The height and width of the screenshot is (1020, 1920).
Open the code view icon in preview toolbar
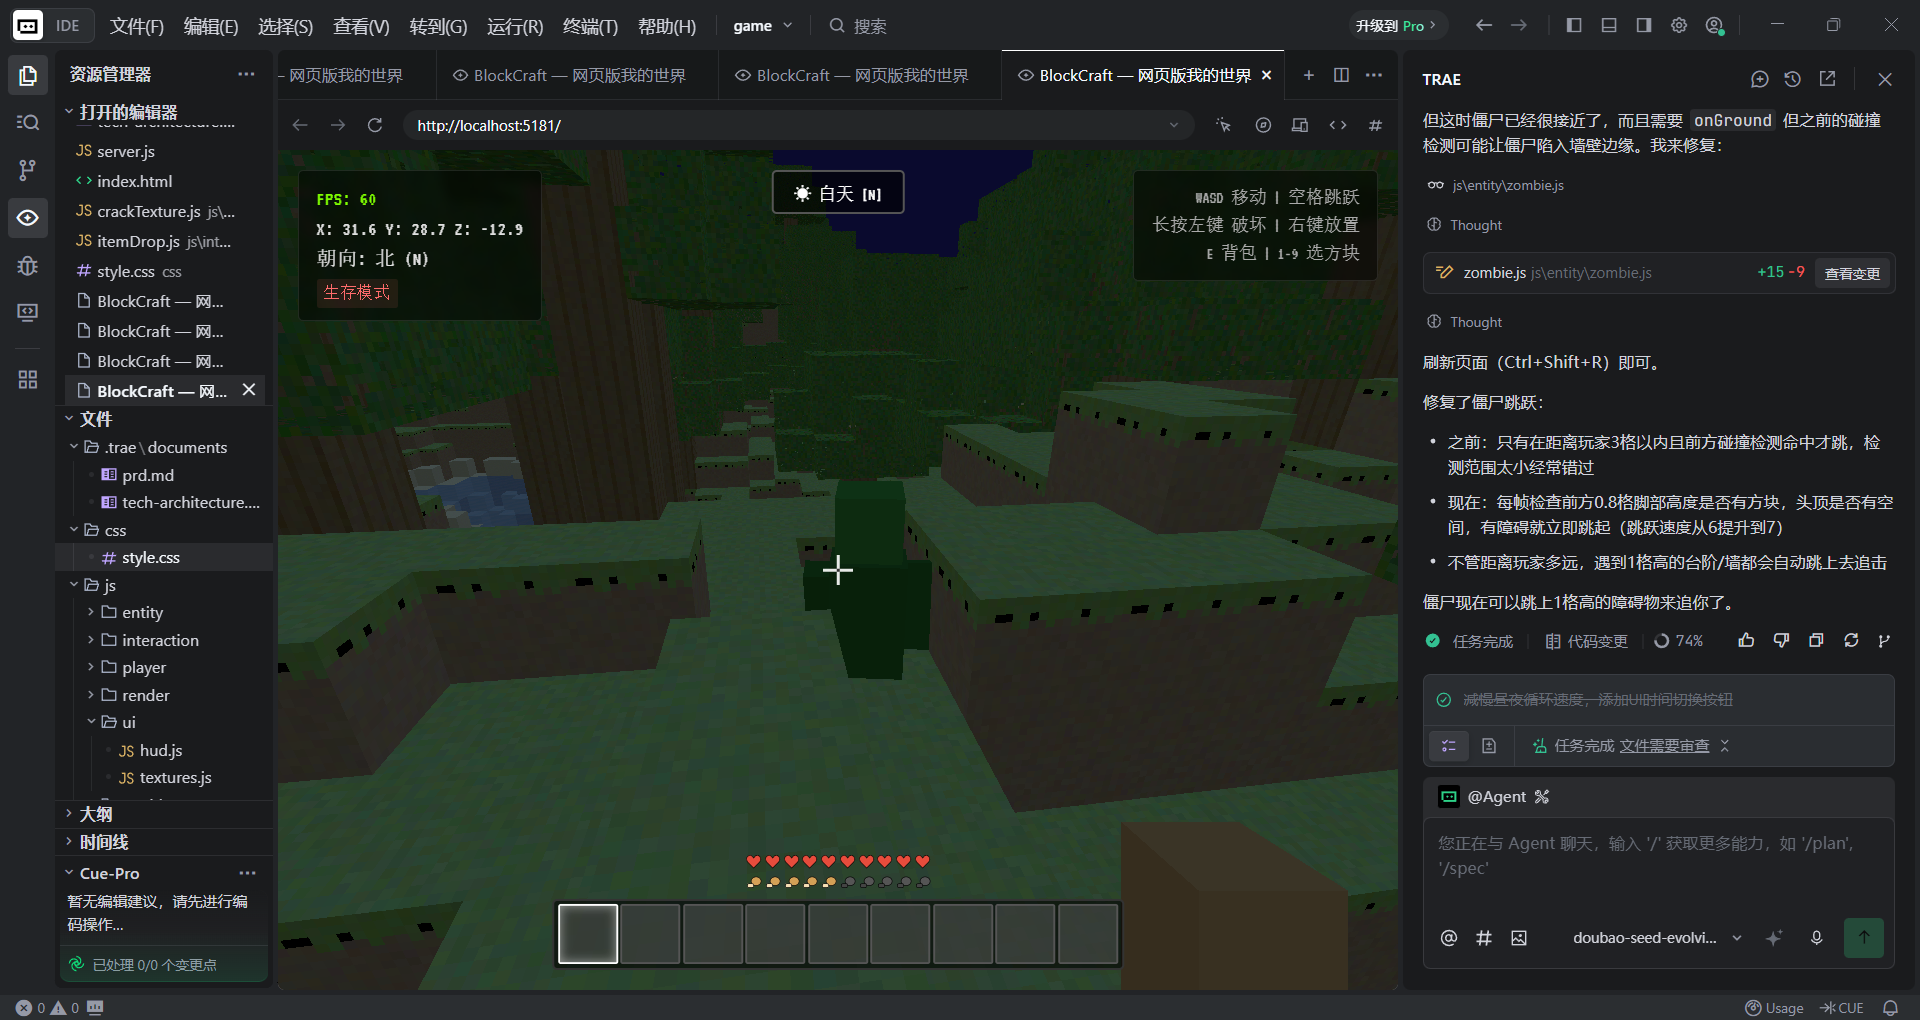click(1338, 125)
